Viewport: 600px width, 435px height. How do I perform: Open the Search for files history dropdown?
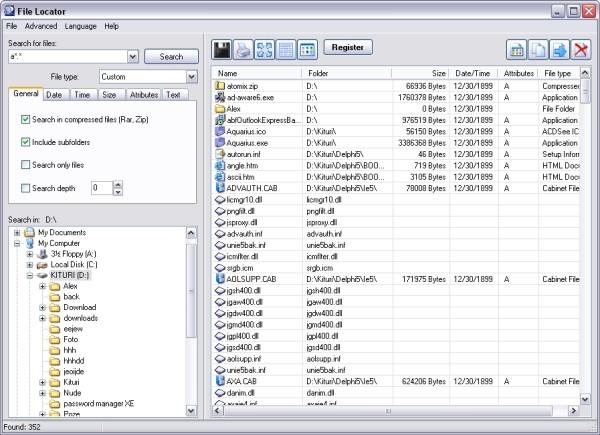[x=132, y=57]
